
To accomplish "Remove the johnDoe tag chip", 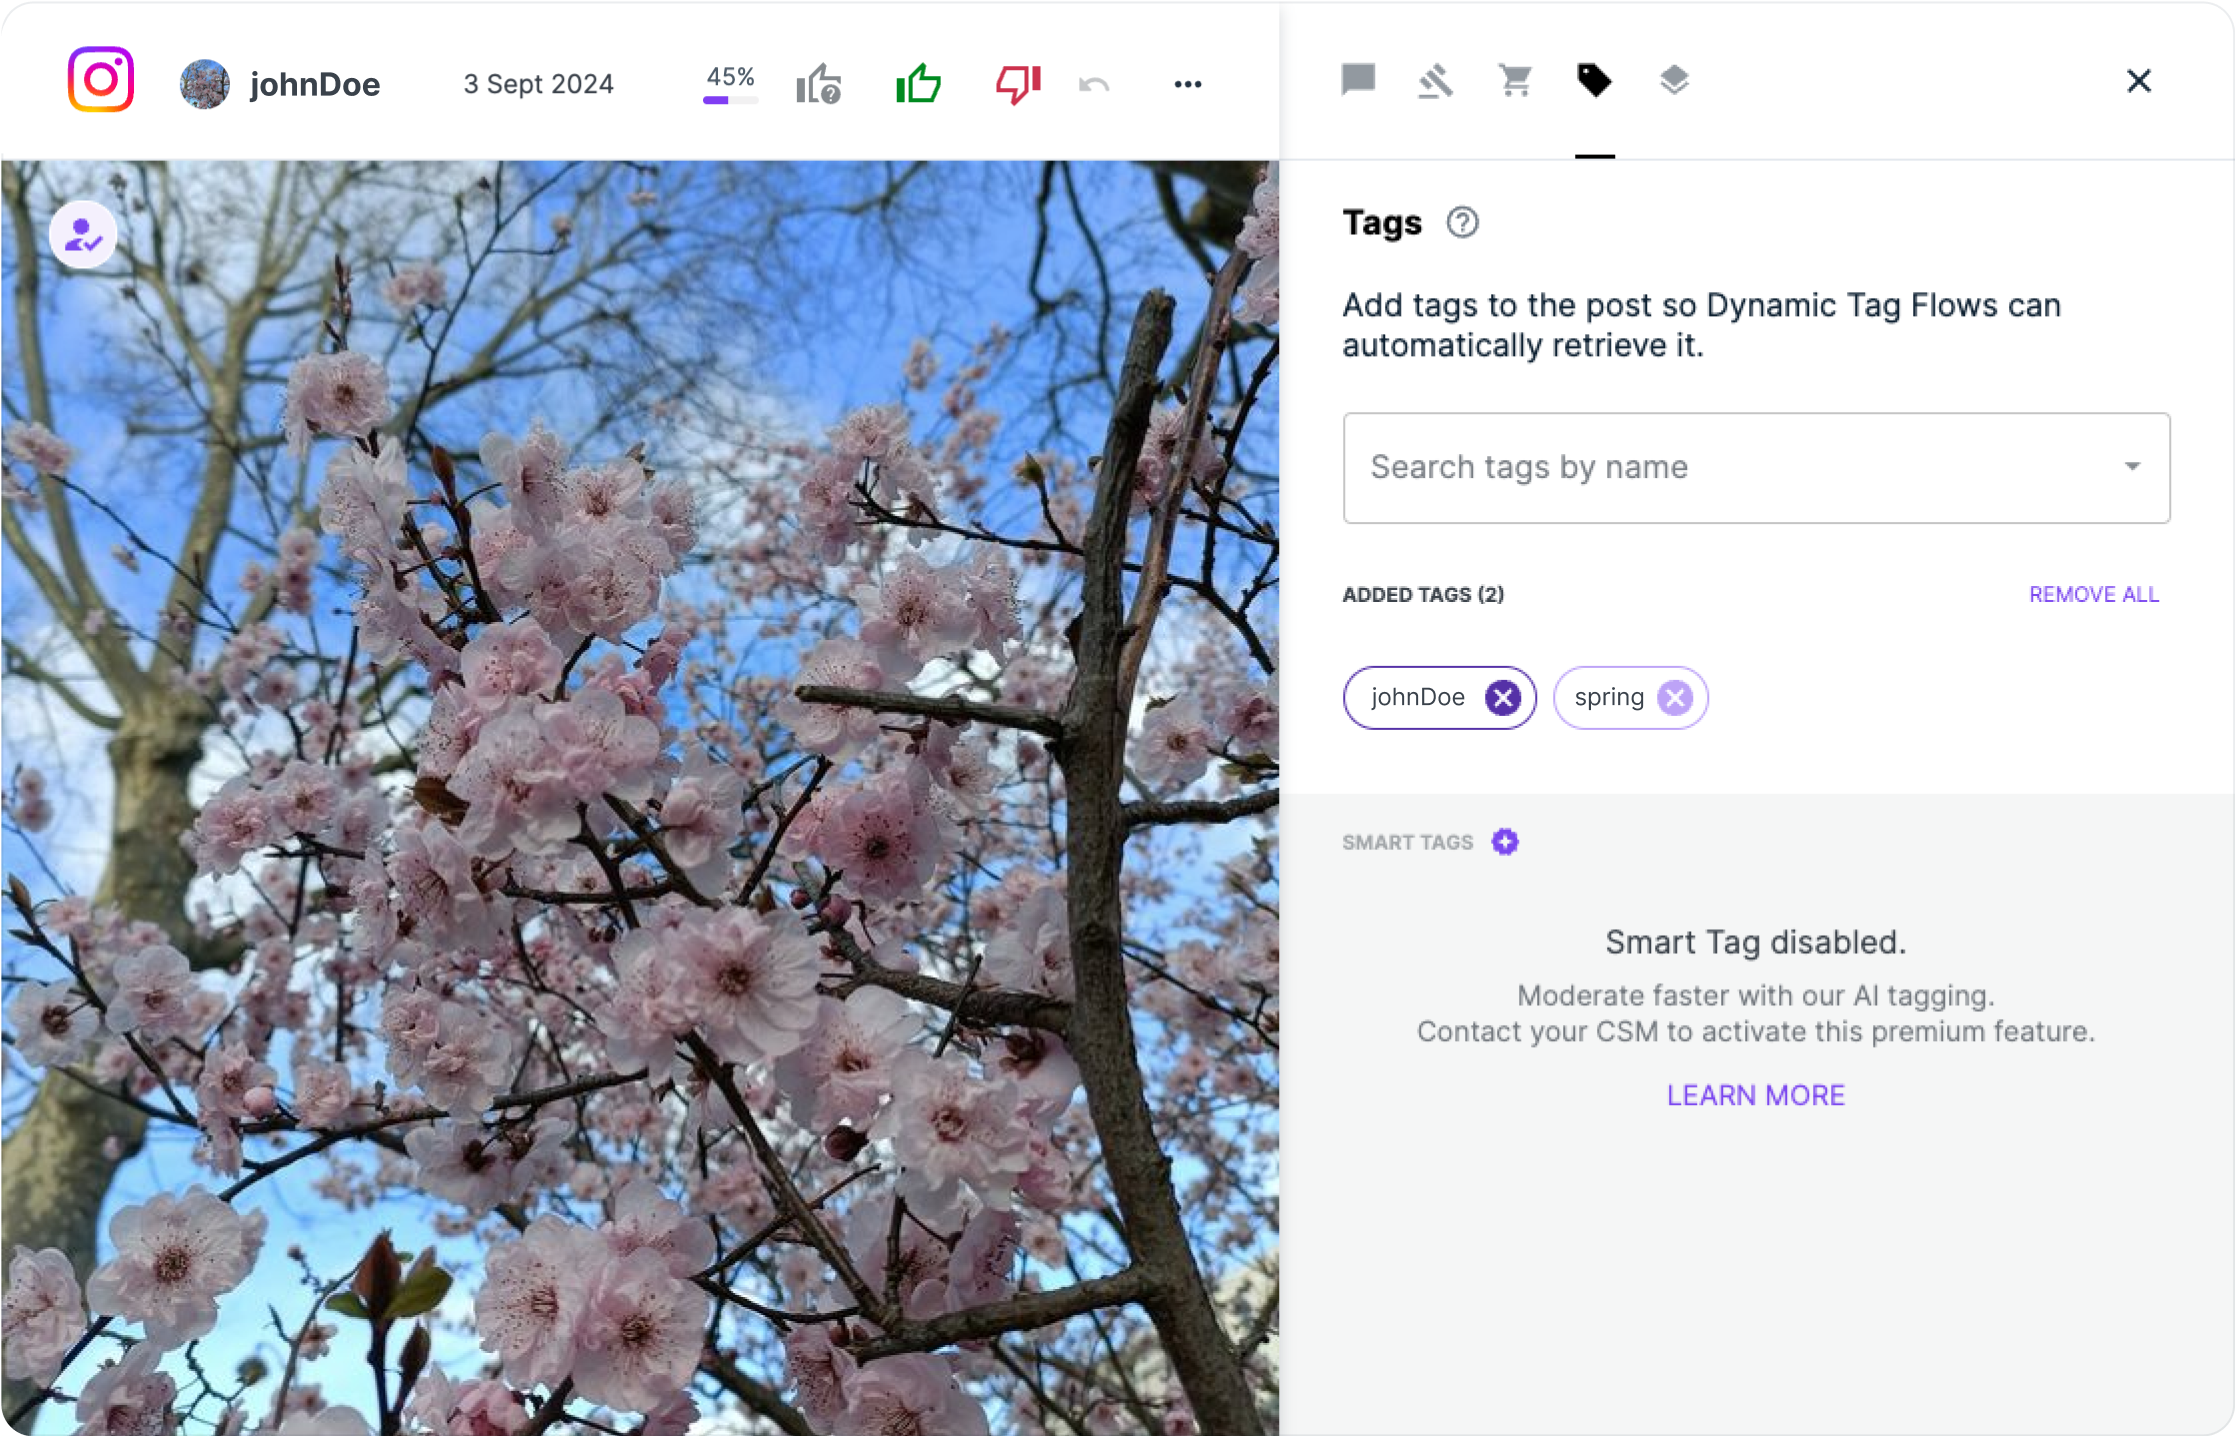I will pos(1502,697).
